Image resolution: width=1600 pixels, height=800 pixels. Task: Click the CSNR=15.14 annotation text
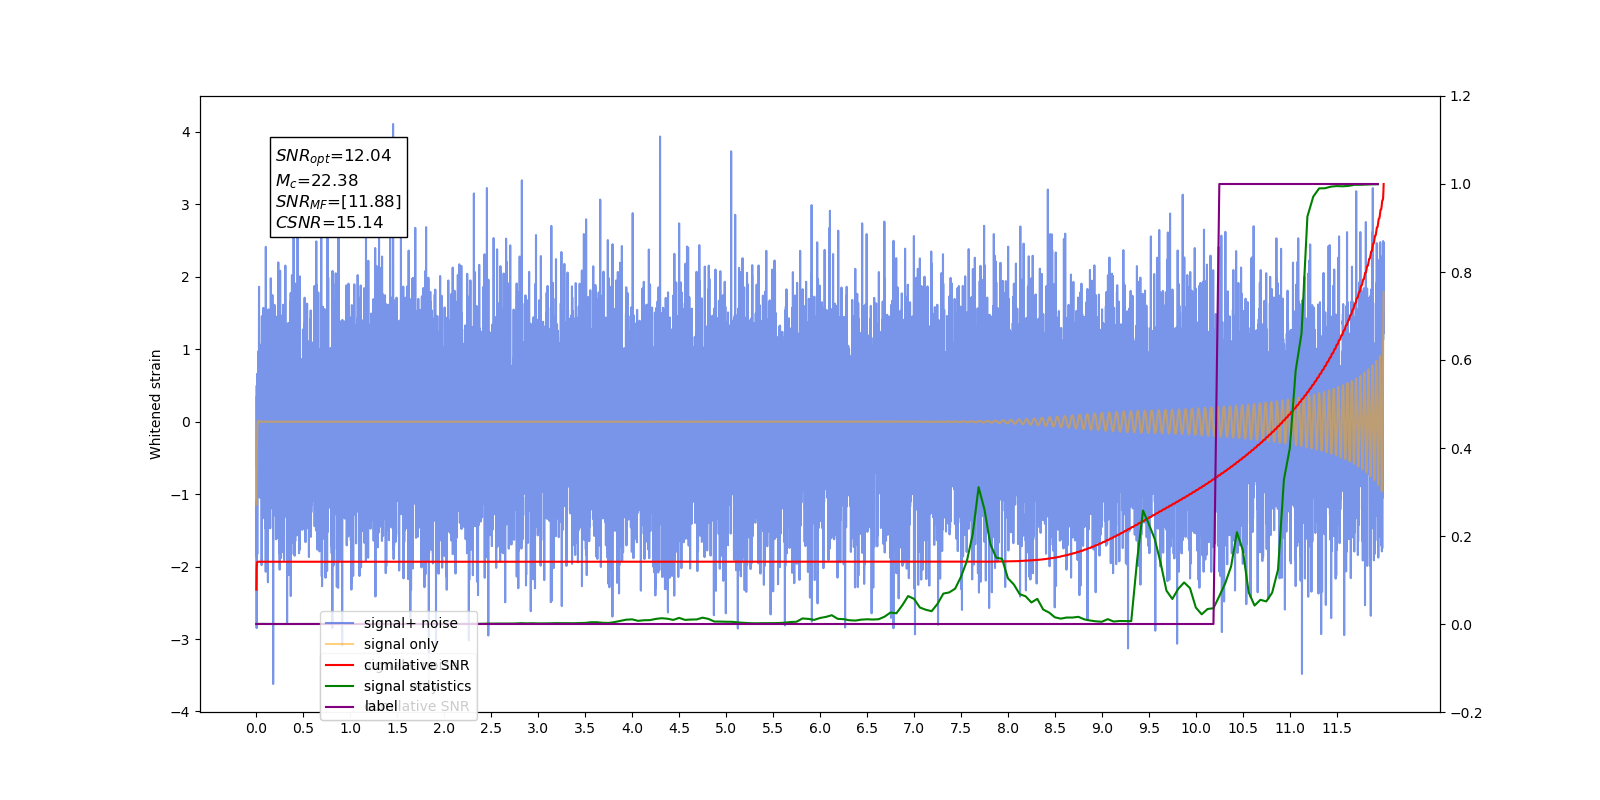[x=329, y=223]
